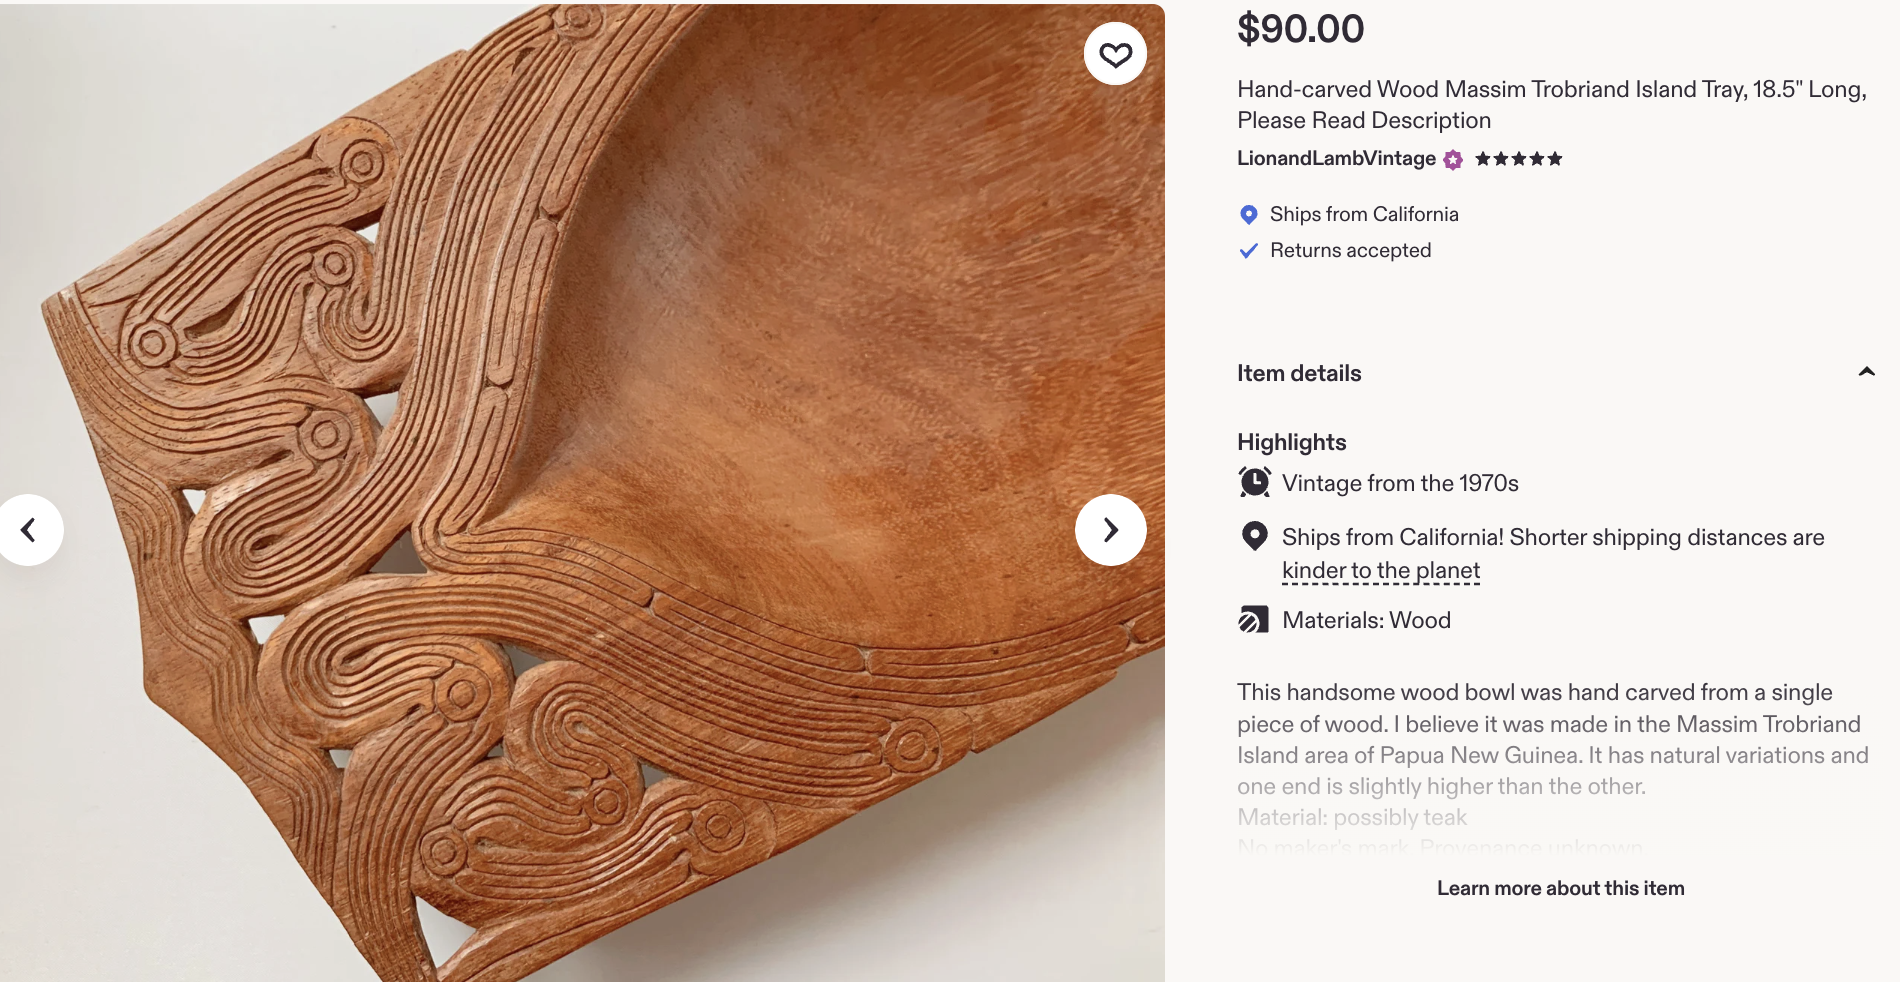Click the blue location pin icon

pos(1248,215)
